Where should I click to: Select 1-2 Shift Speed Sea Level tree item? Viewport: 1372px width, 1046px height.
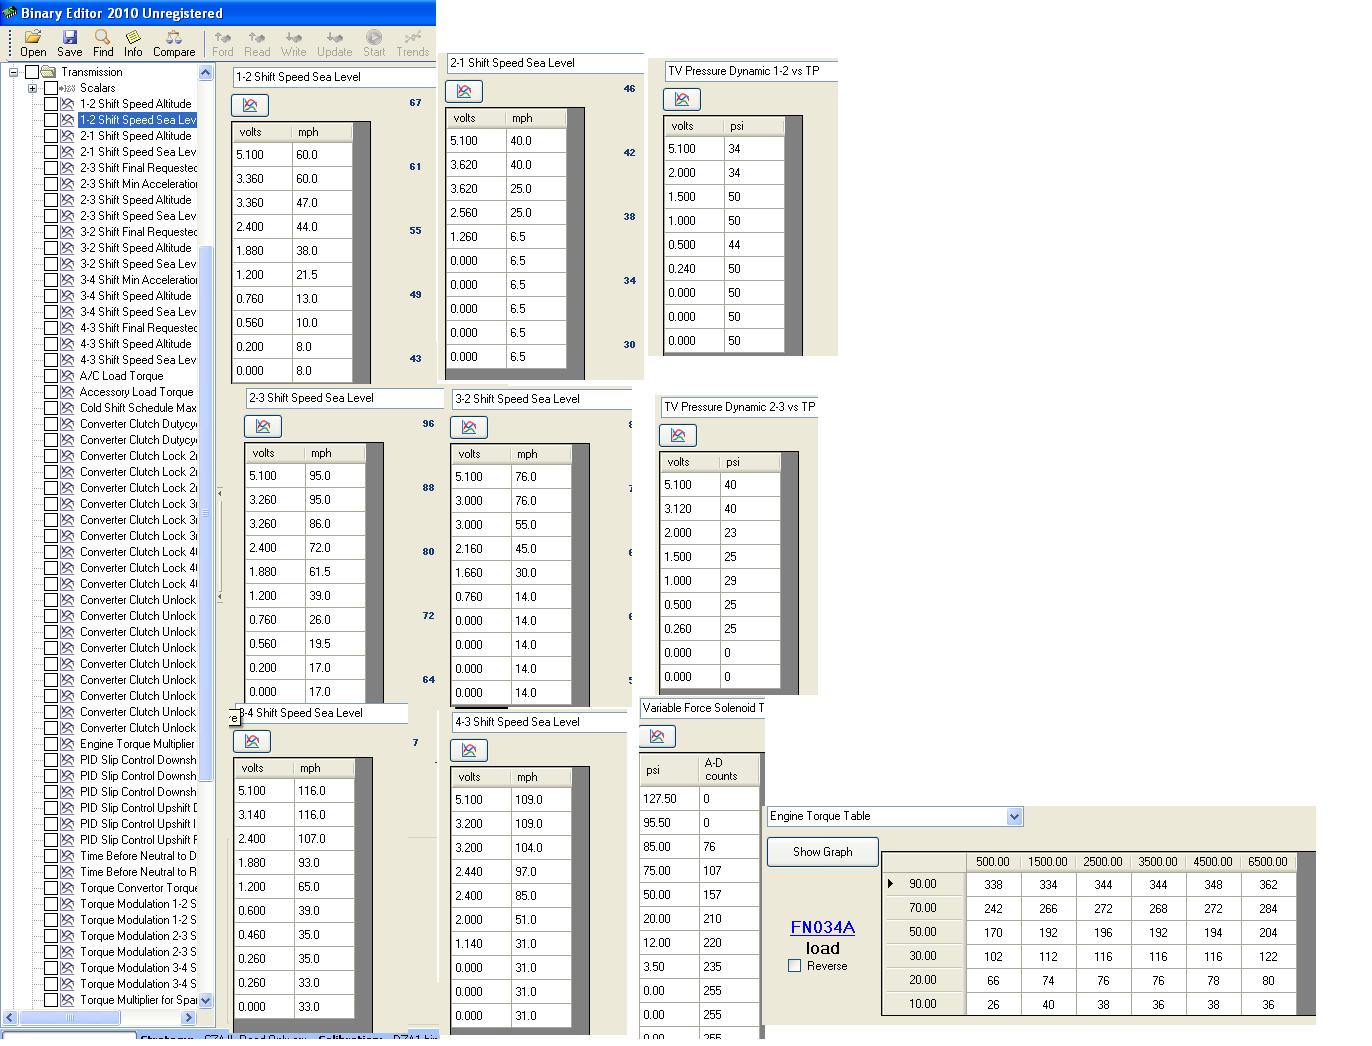138,120
